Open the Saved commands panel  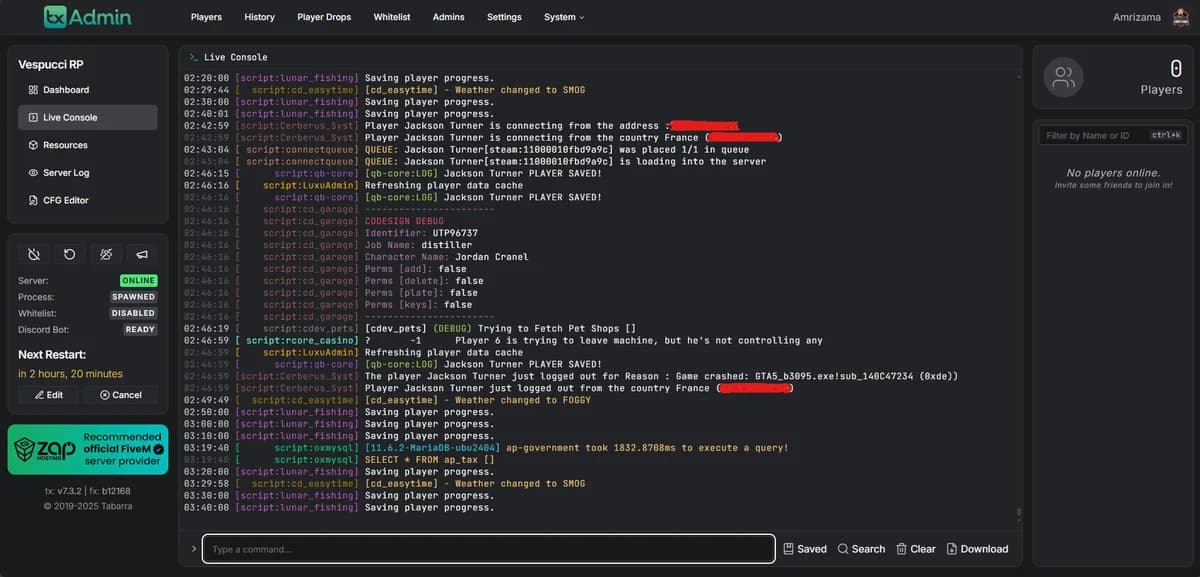tap(805, 548)
